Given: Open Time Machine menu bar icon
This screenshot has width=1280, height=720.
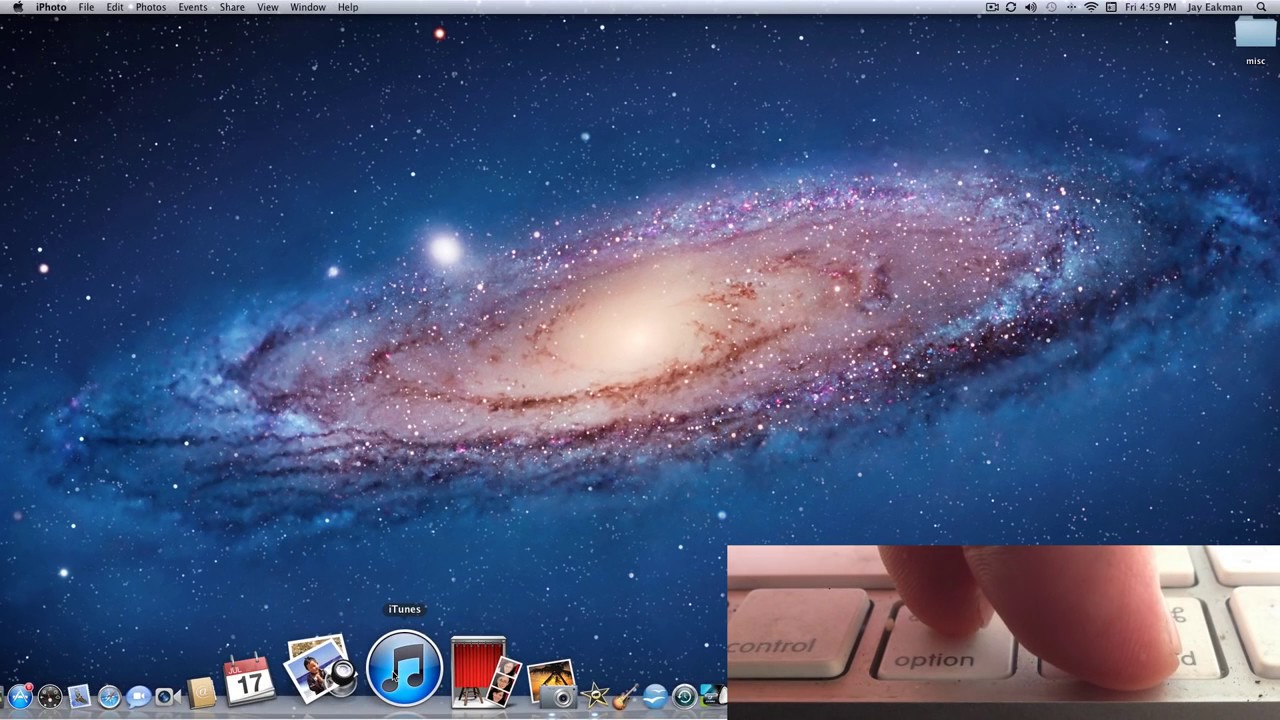Looking at the screenshot, I should click(1051, 7).
